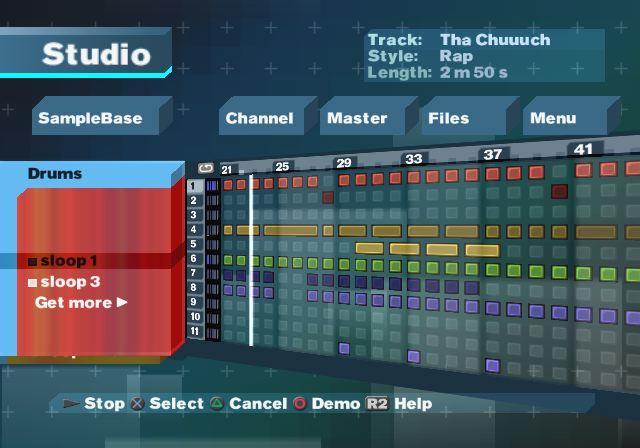Click the red circle Demo icon
Image resolution: width=640 pixels, height=448 pixels.
299,404
